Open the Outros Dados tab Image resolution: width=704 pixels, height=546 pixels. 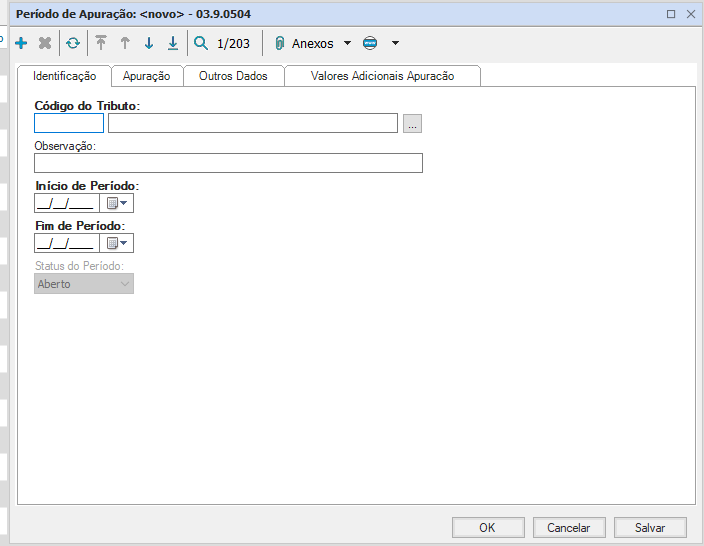[233, 76]
